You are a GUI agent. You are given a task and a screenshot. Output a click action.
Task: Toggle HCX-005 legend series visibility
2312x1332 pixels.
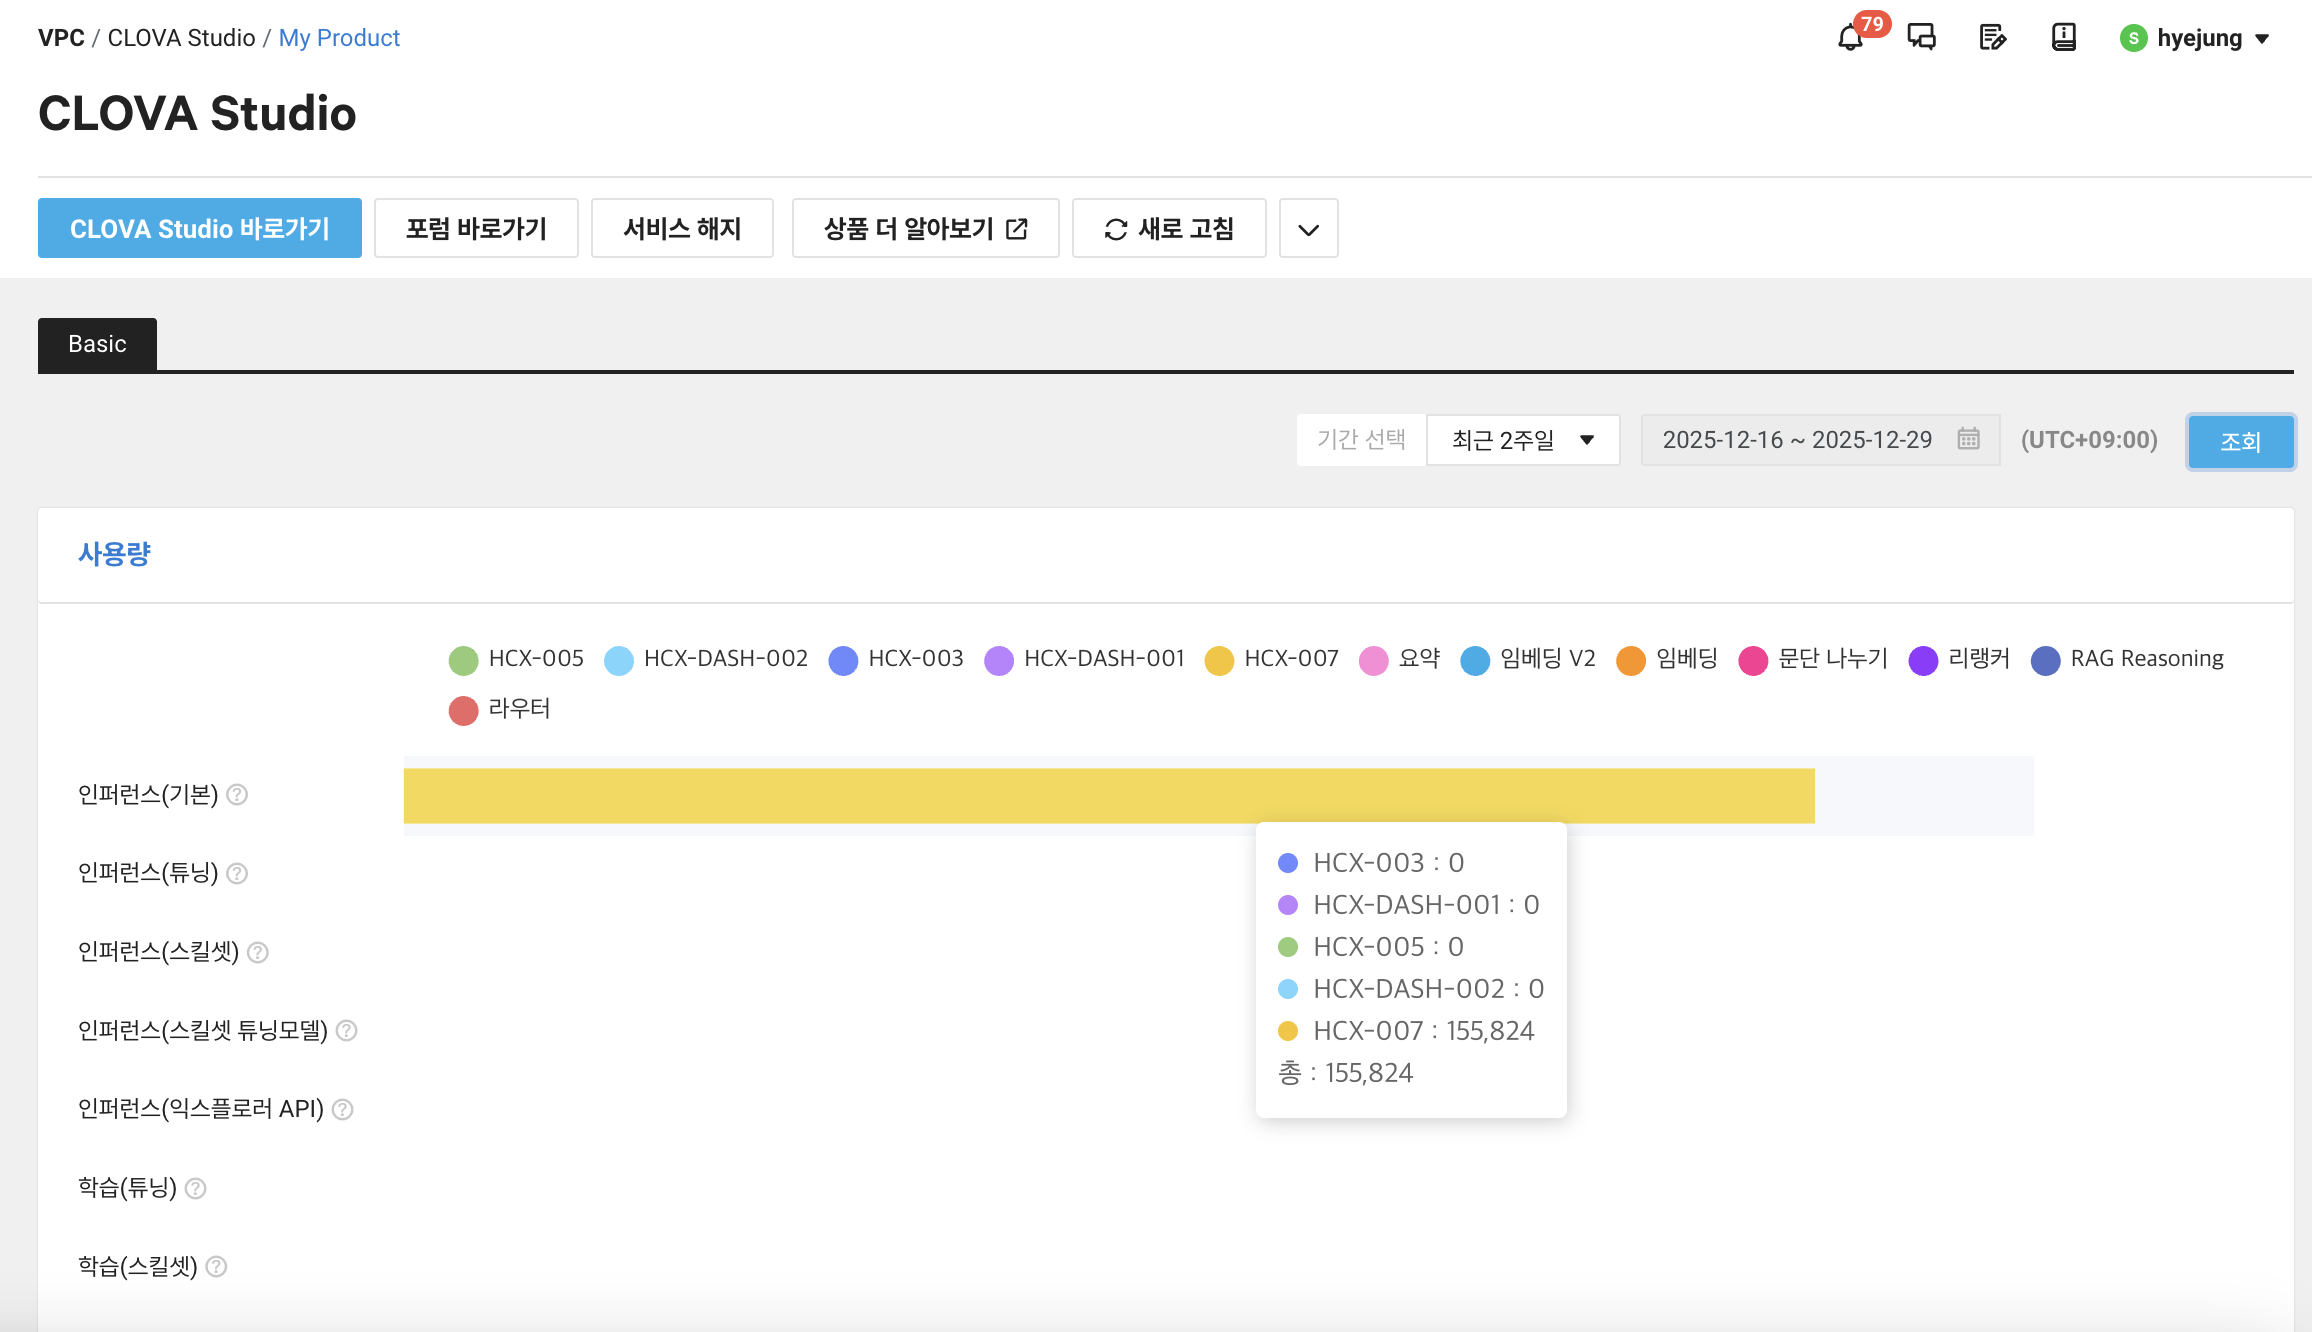coord(516,659)
